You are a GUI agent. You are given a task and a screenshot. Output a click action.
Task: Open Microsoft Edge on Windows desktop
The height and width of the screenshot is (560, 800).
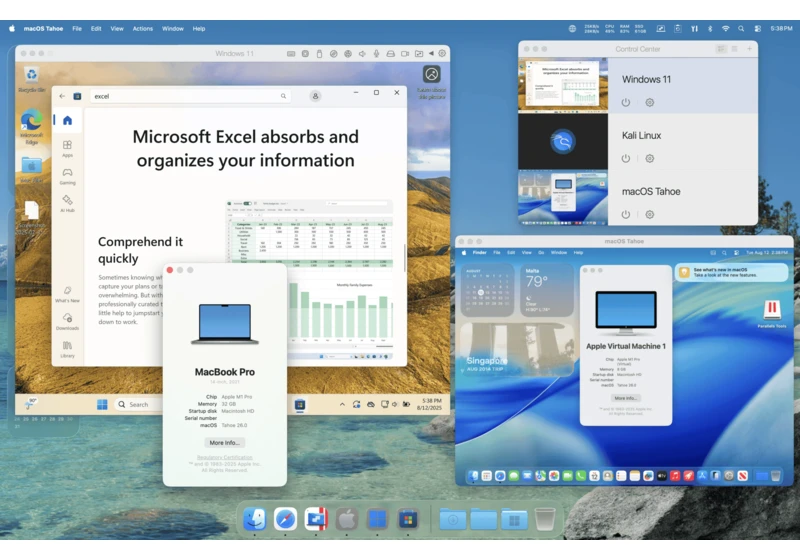pyautogui.click(x=32, y=126)
